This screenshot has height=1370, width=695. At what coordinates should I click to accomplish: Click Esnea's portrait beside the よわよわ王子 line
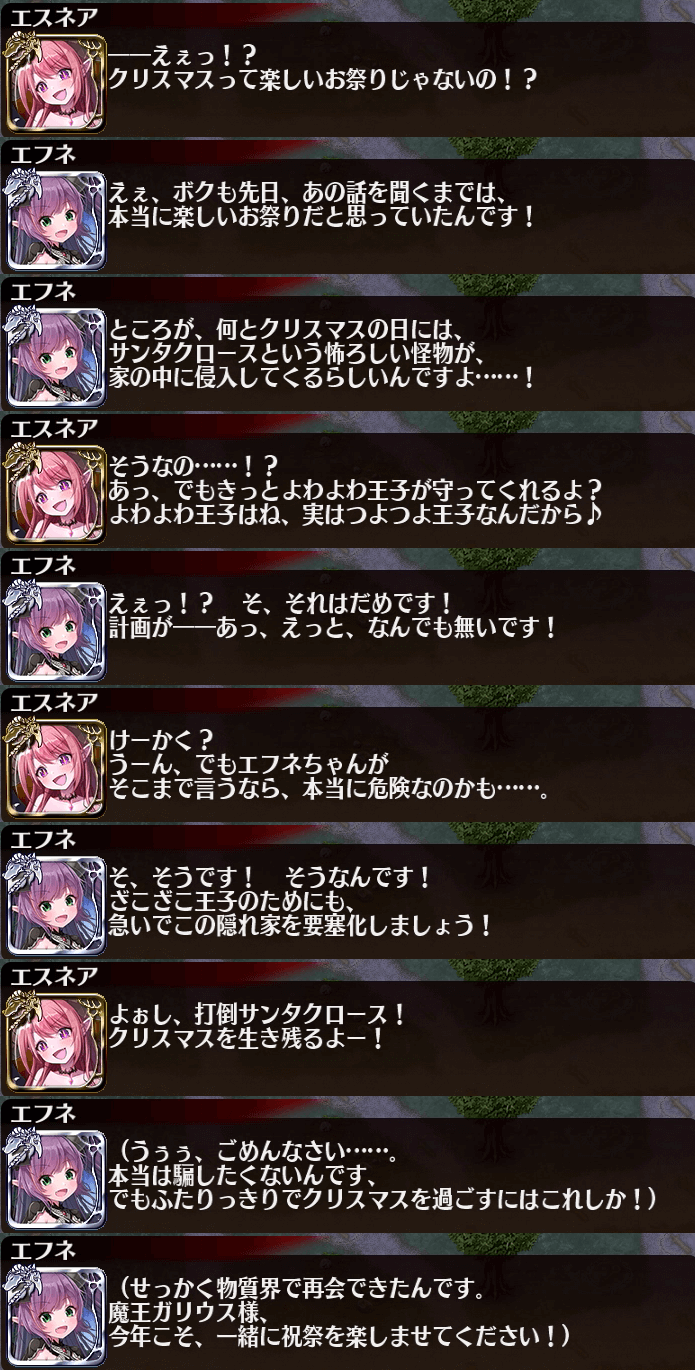pyautogui.click(x=56, y=493)
